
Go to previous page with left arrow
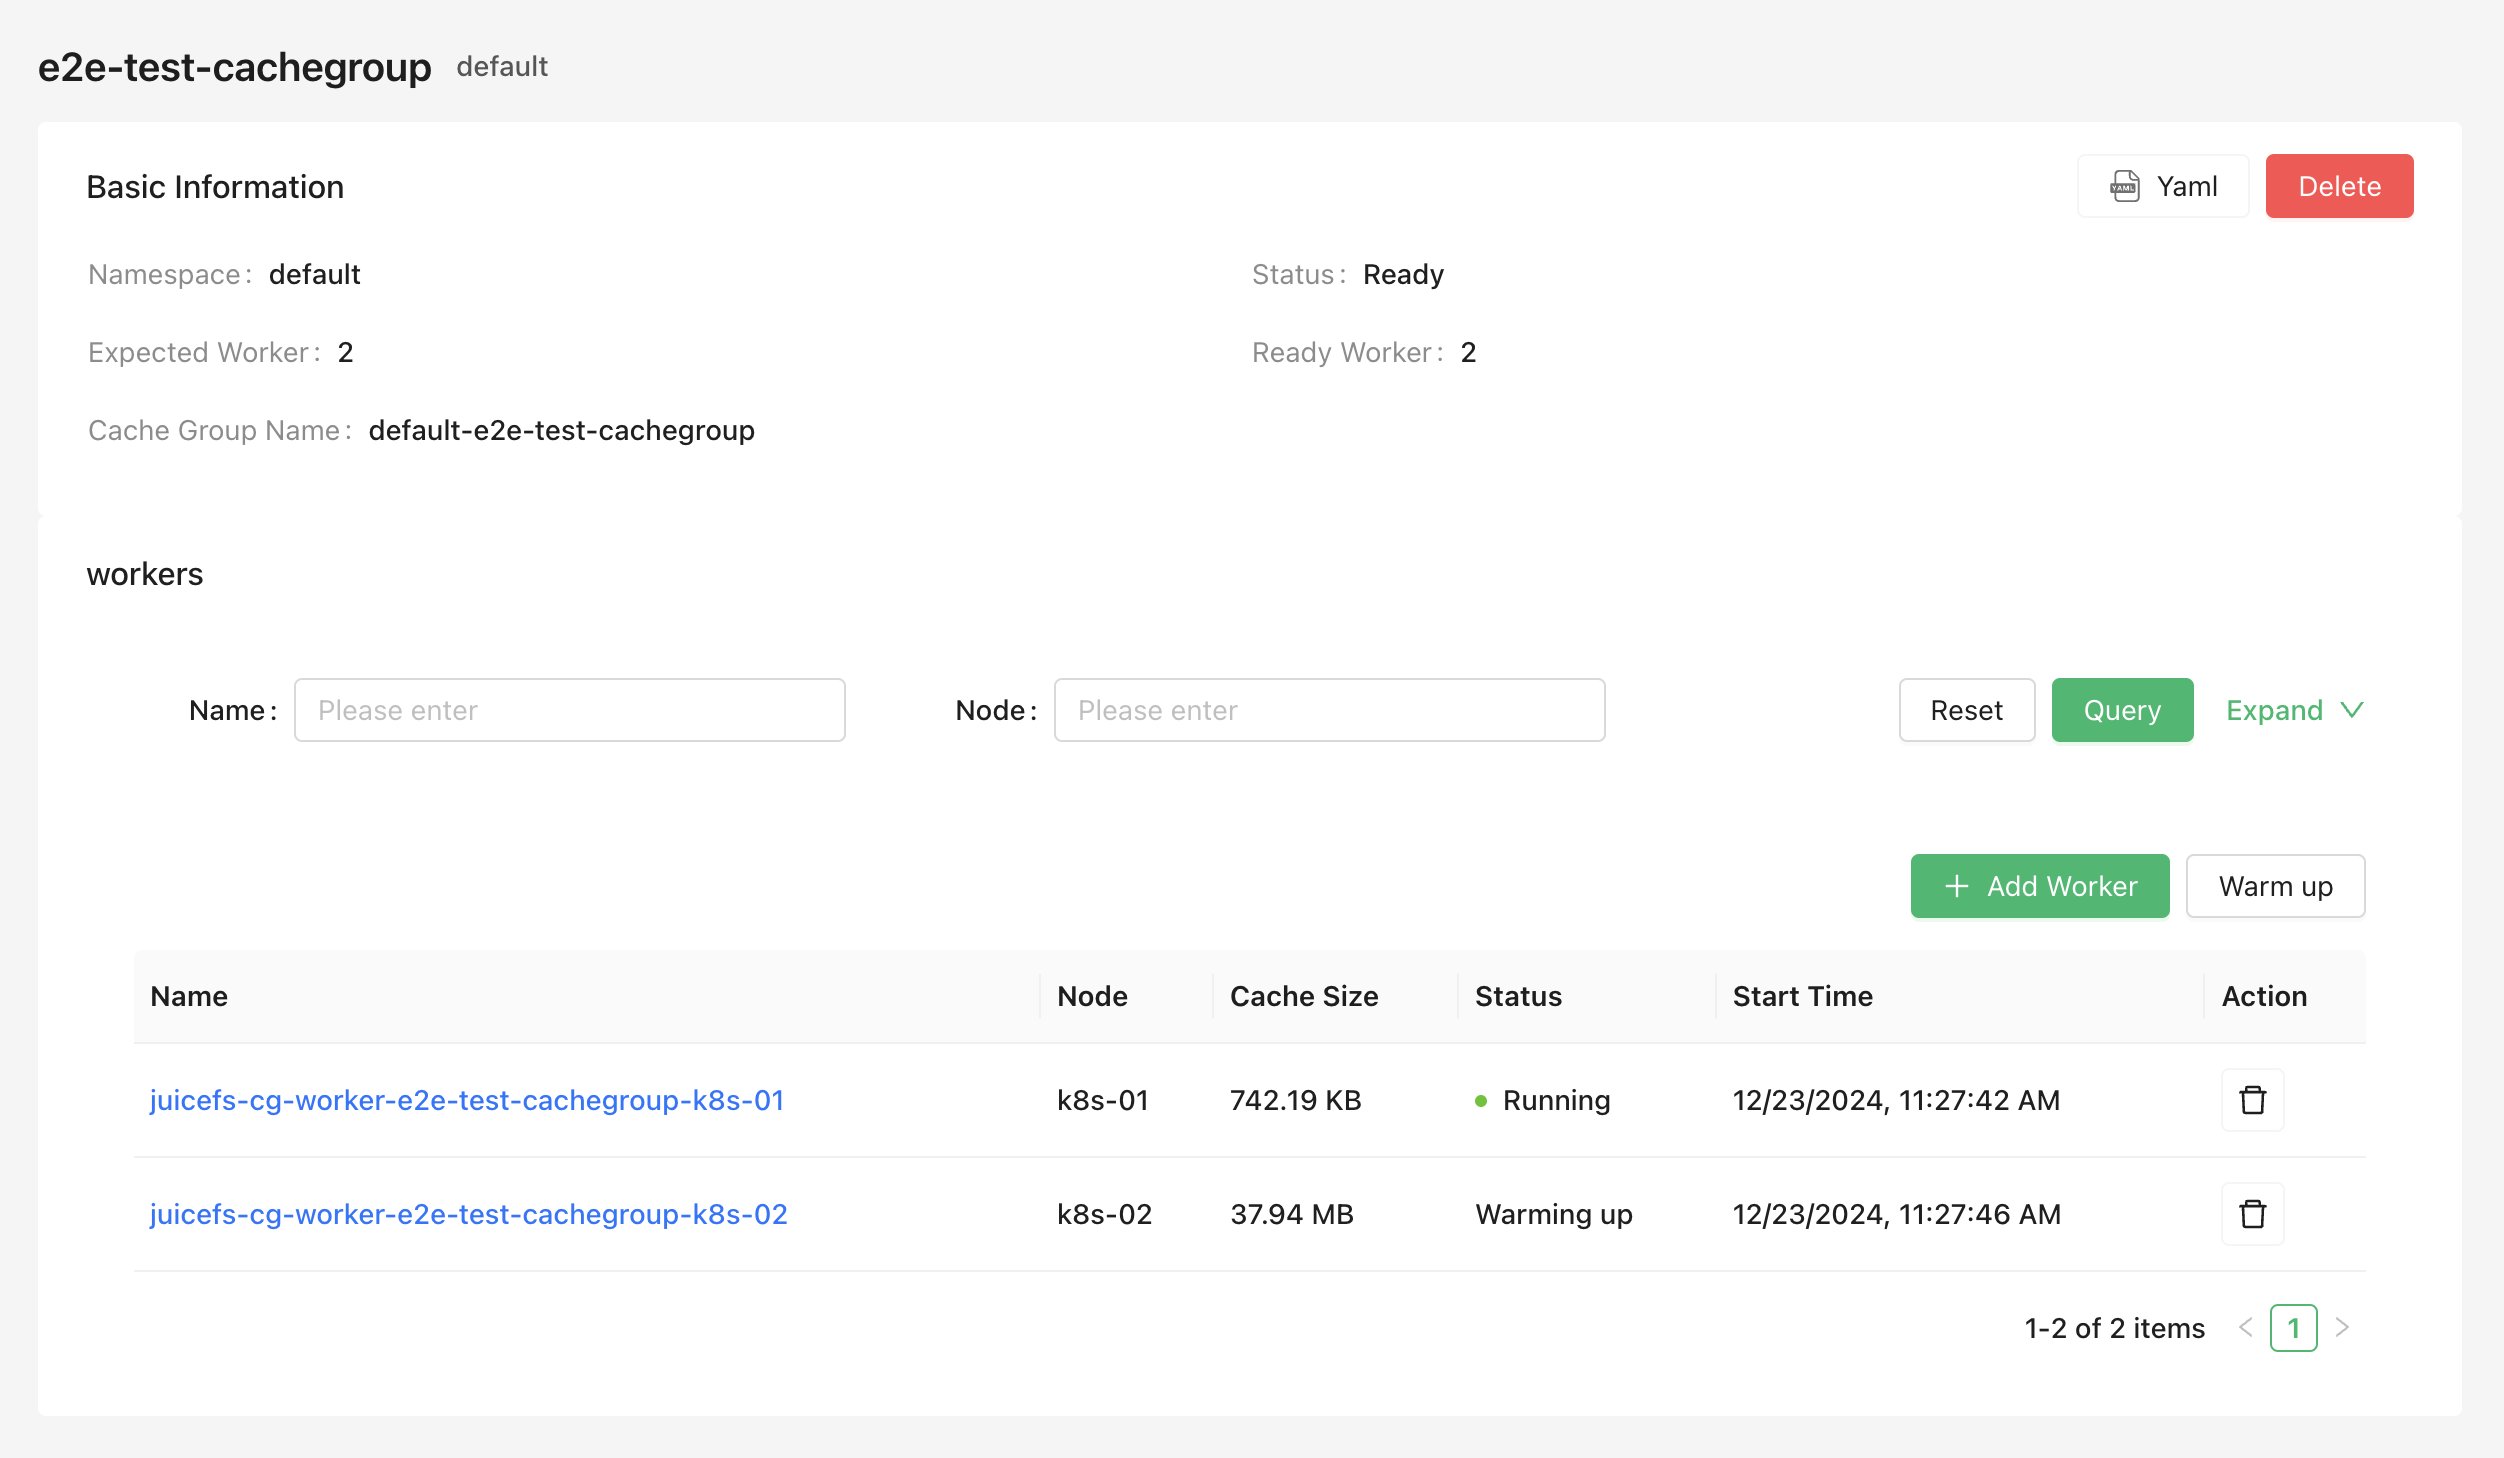tap(2247, 1328)
